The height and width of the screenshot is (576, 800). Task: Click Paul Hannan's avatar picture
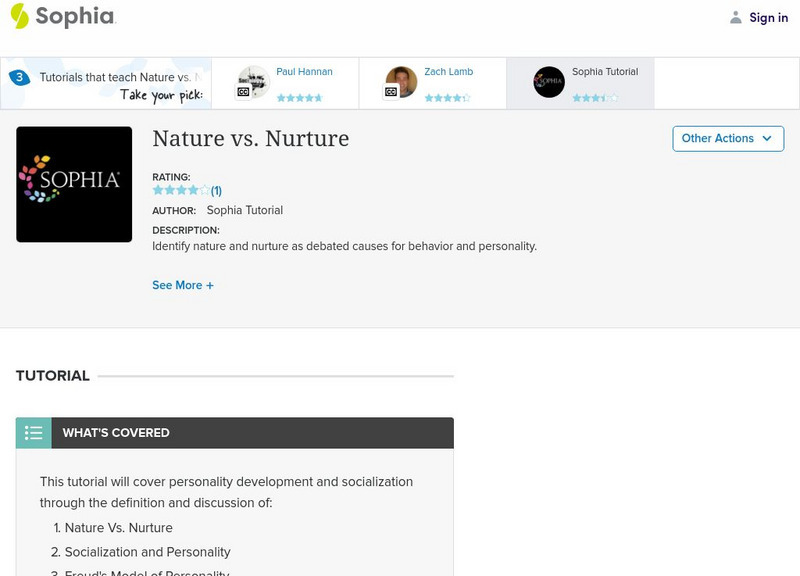(254, 80)
